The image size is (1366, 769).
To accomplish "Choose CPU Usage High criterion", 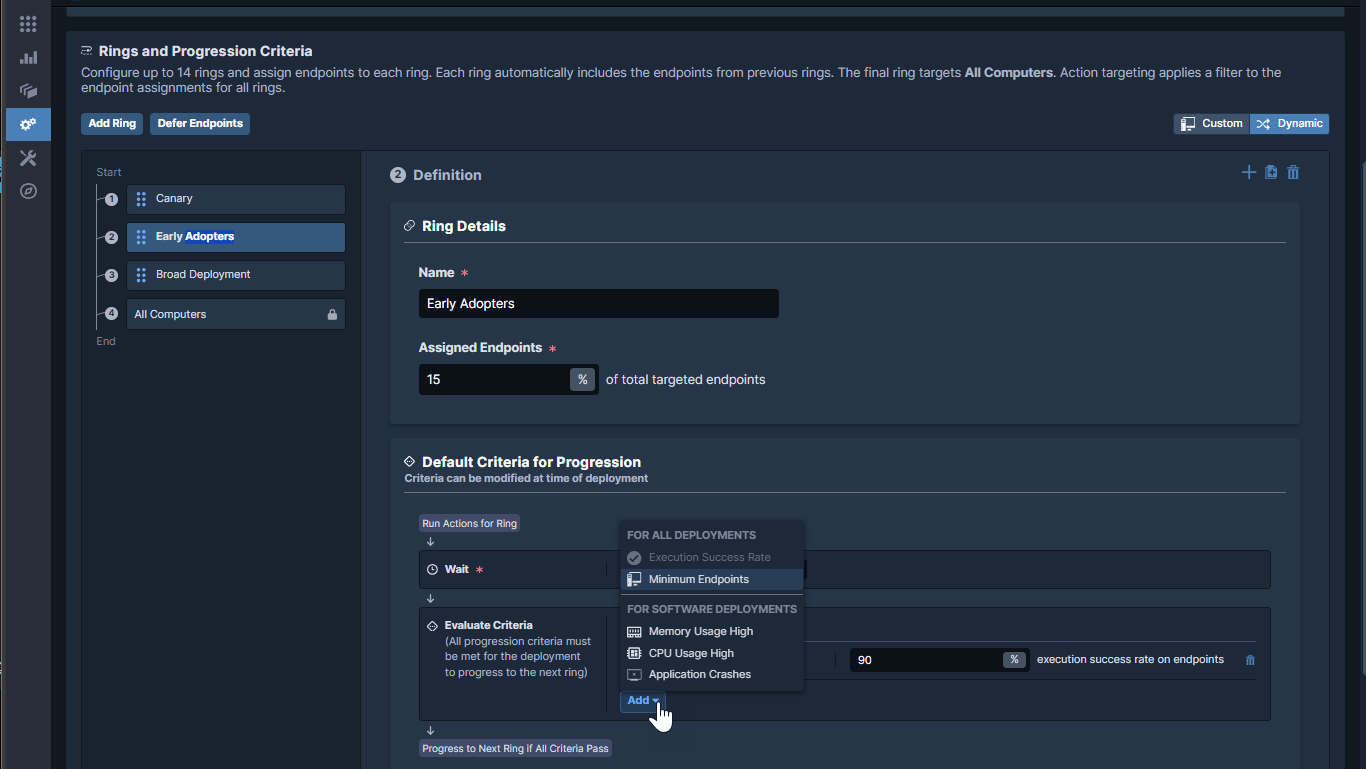I will pos(712,653).
